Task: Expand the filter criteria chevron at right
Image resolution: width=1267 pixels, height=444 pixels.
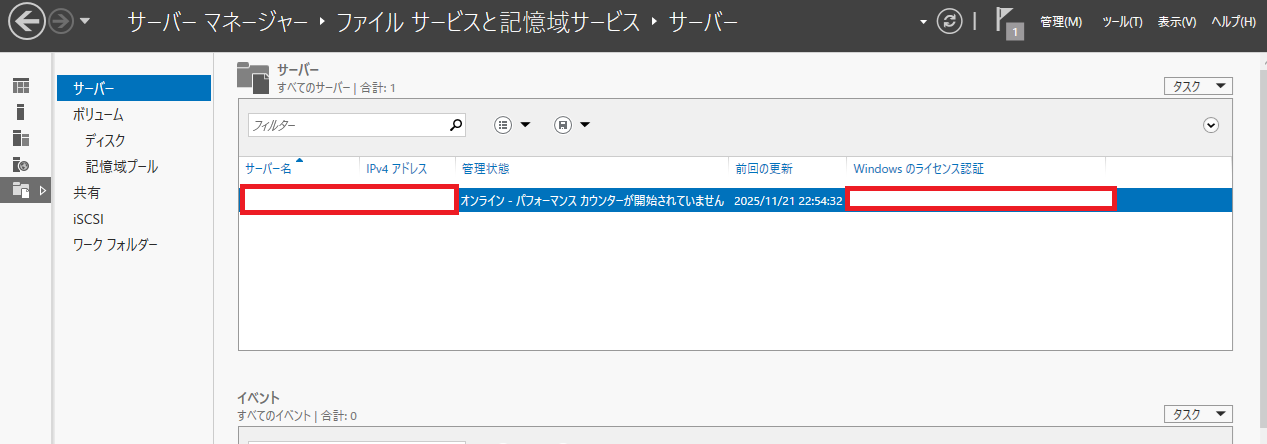Action: pos(1212,125)
